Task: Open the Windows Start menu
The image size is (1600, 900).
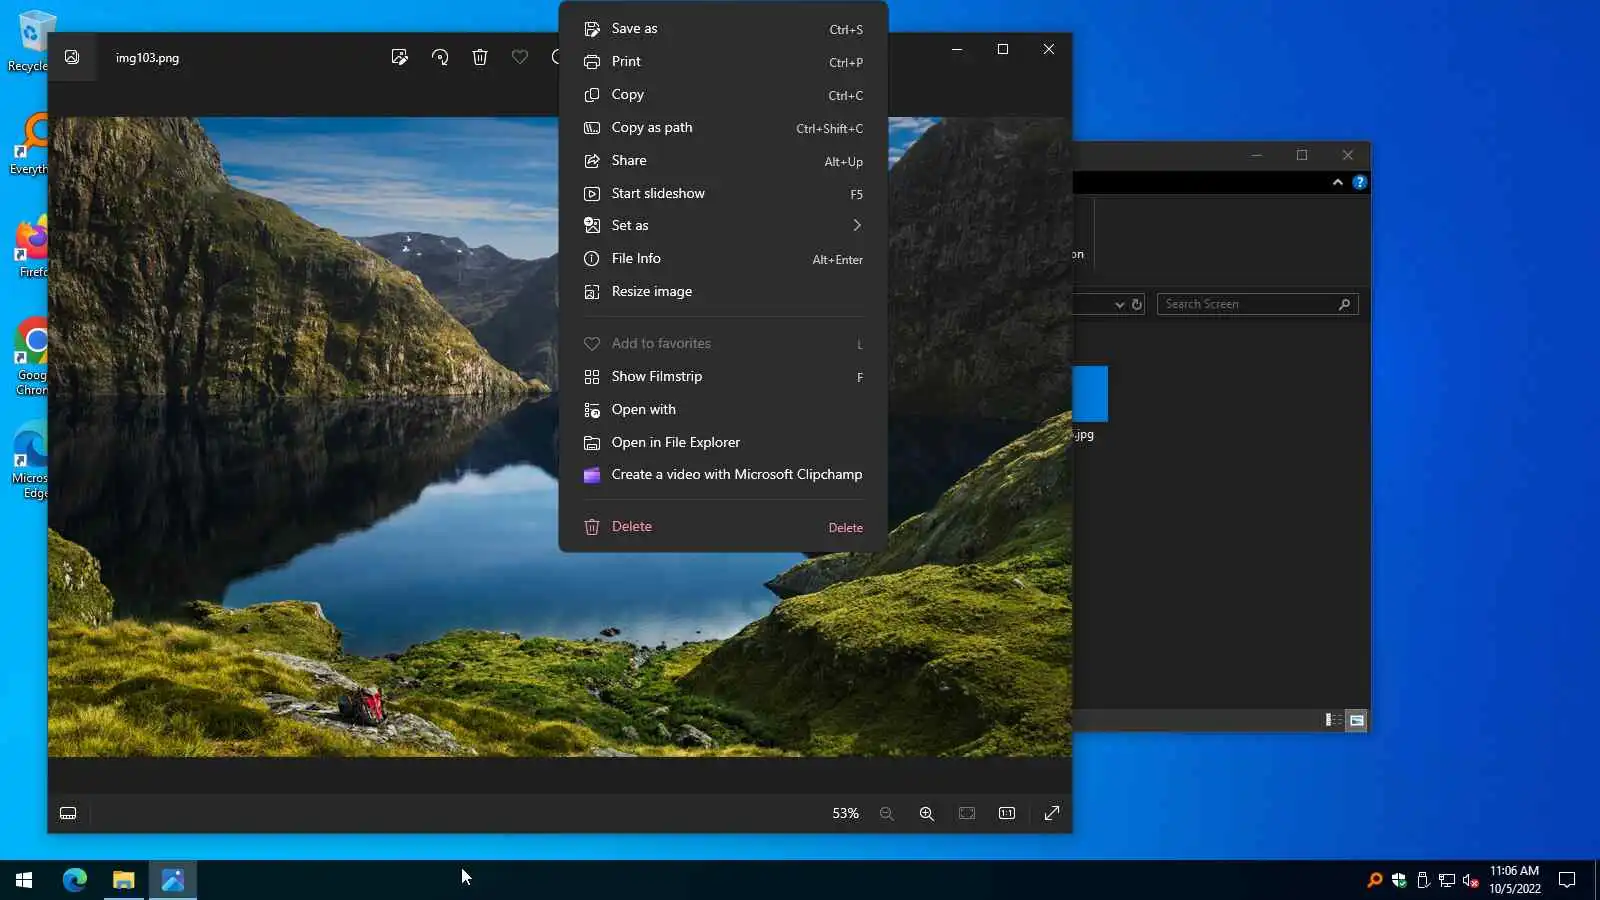Action: click(x=24, y=880)
